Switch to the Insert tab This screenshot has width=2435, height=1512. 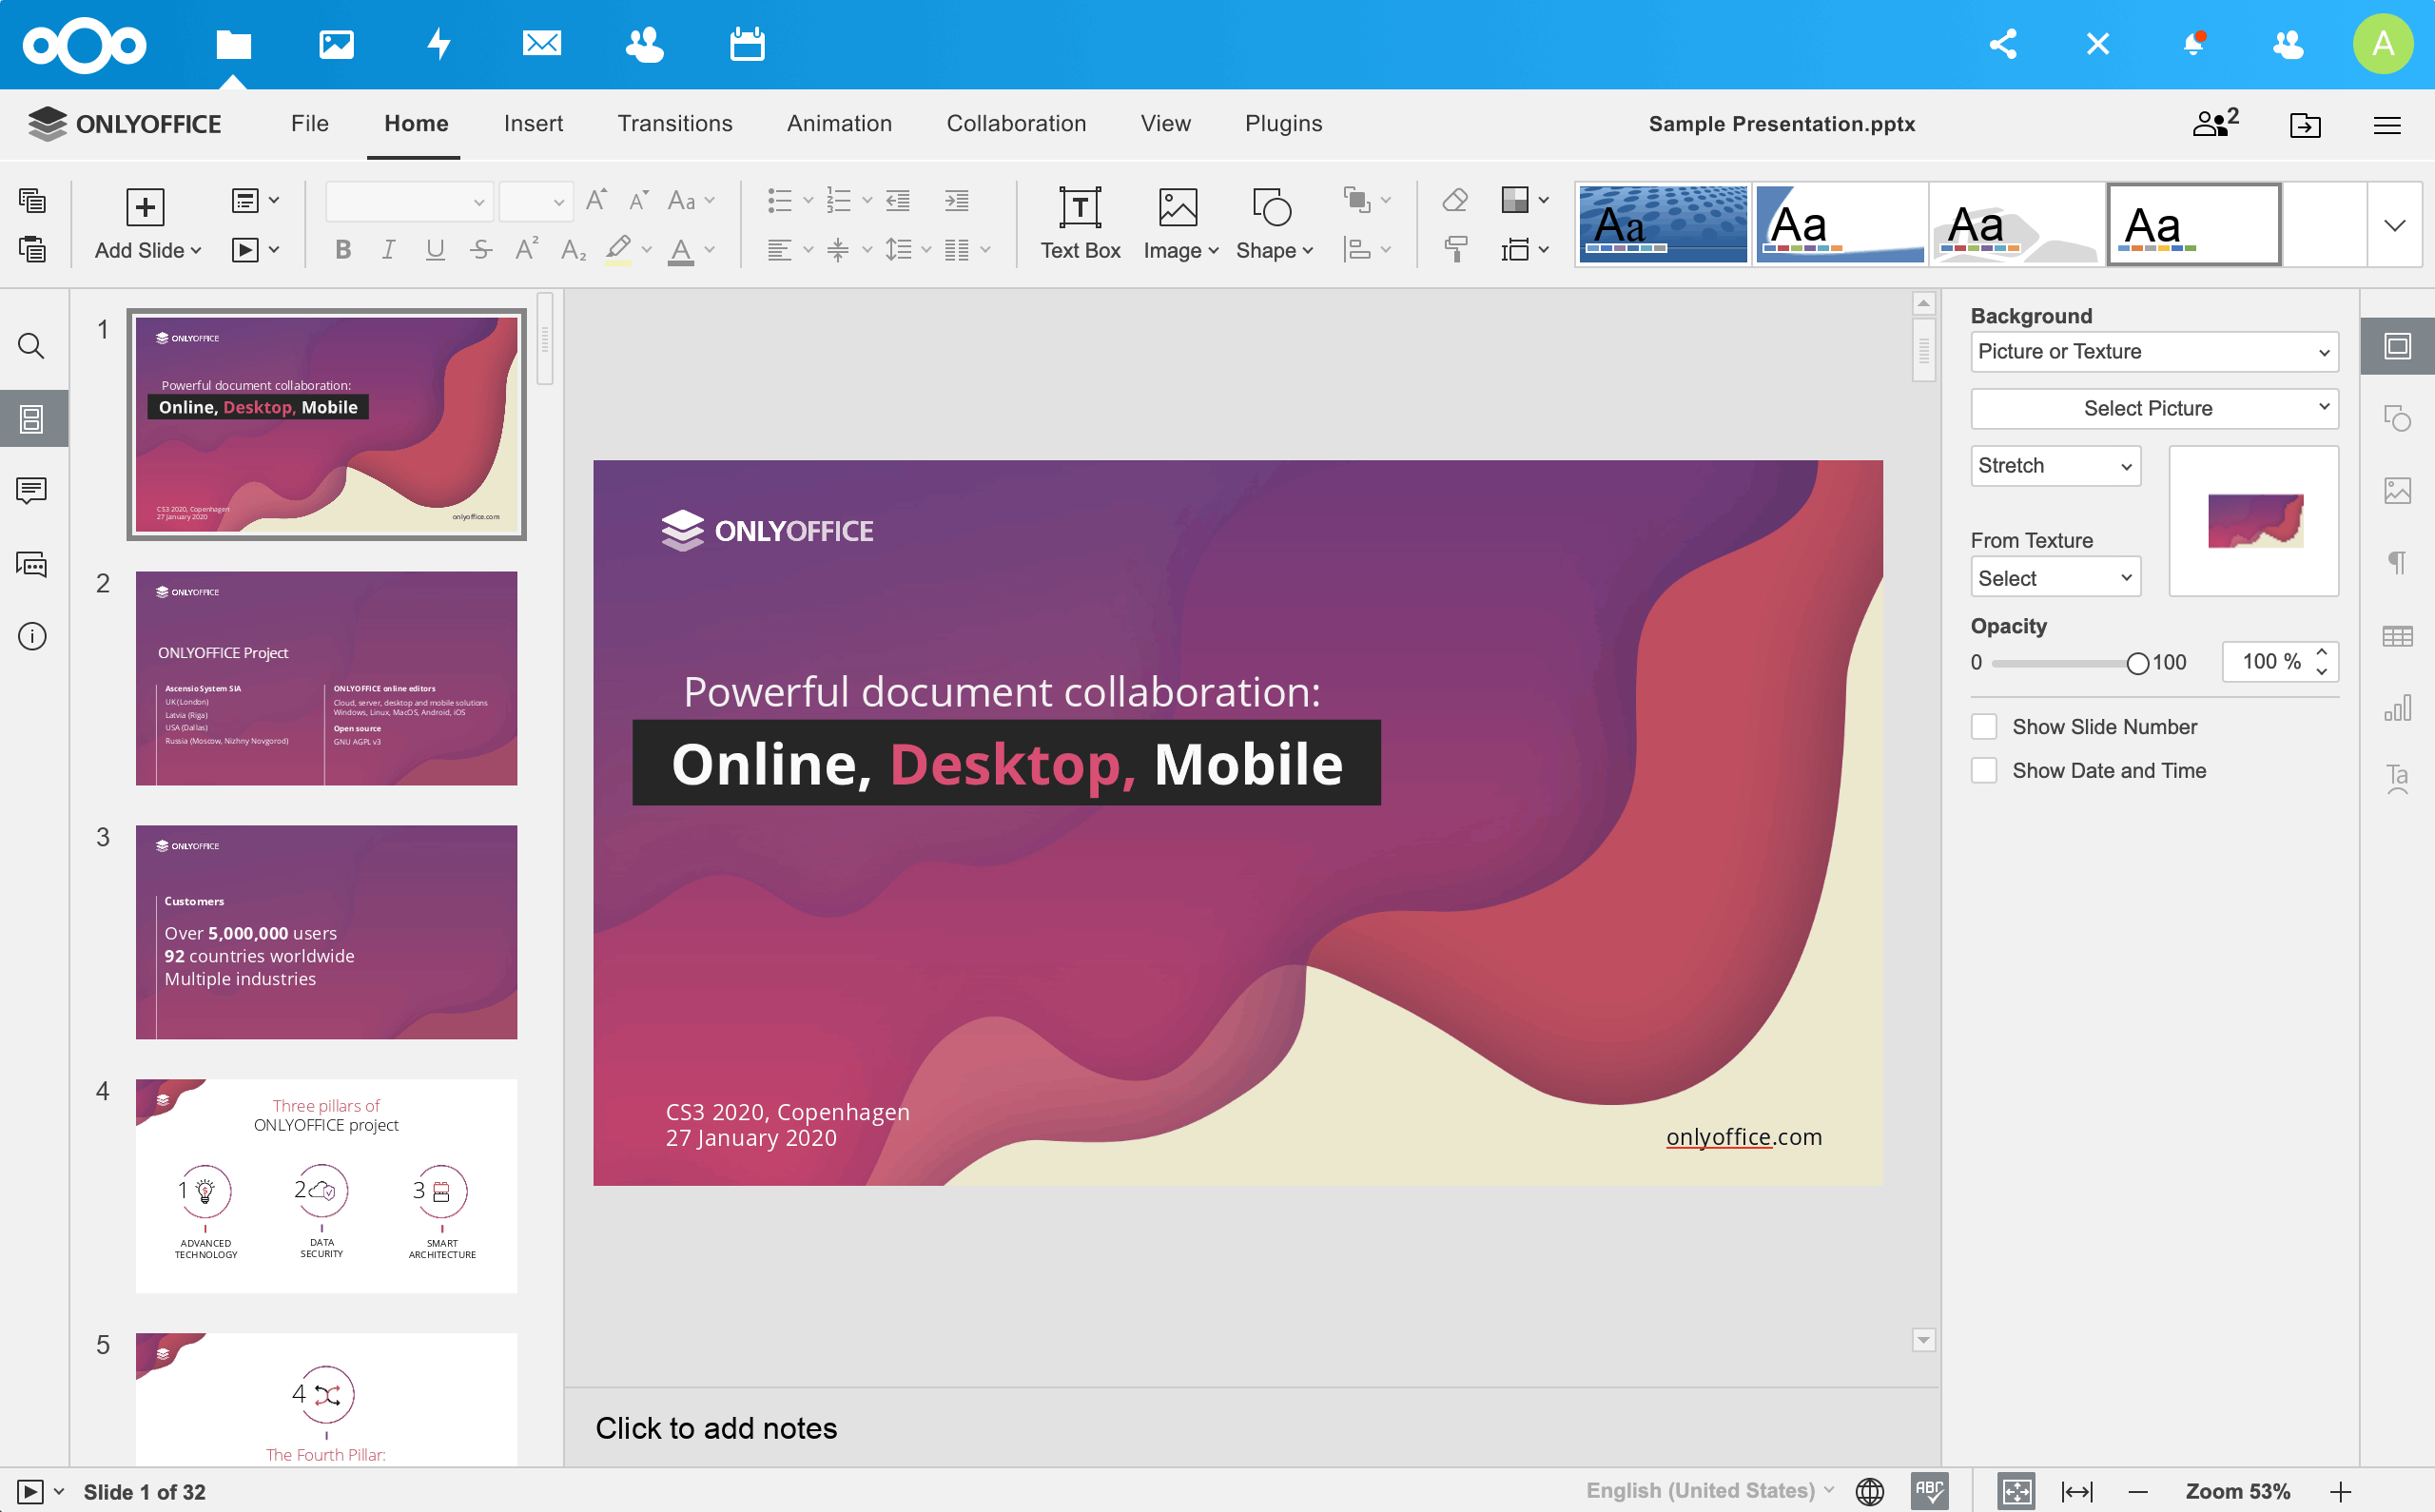point(534,123)
